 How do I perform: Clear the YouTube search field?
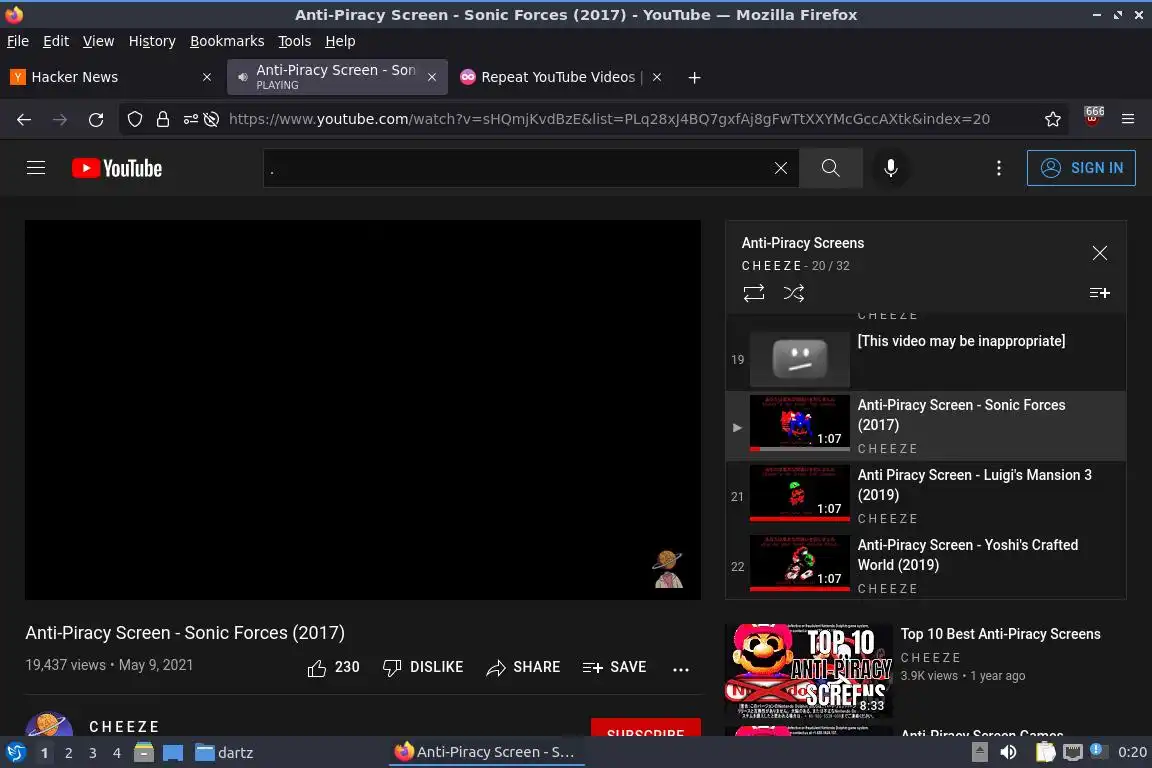781,168
